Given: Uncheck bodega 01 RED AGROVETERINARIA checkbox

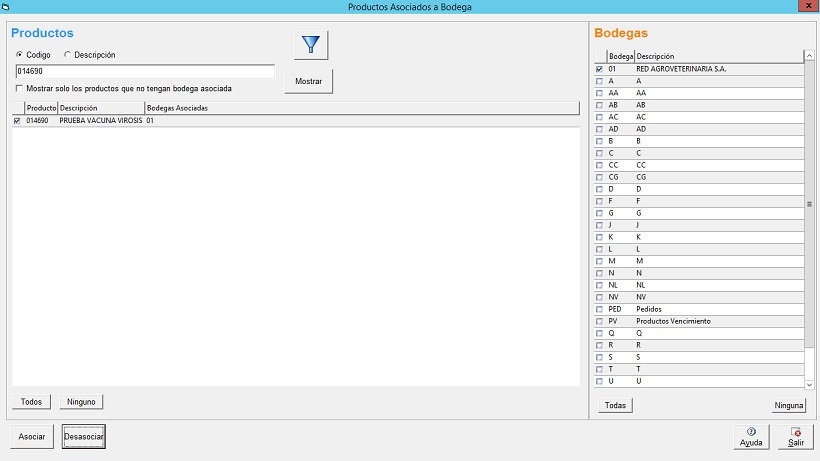Looking at the screenshot, I should pyautogui.click(x=599, y=69).
